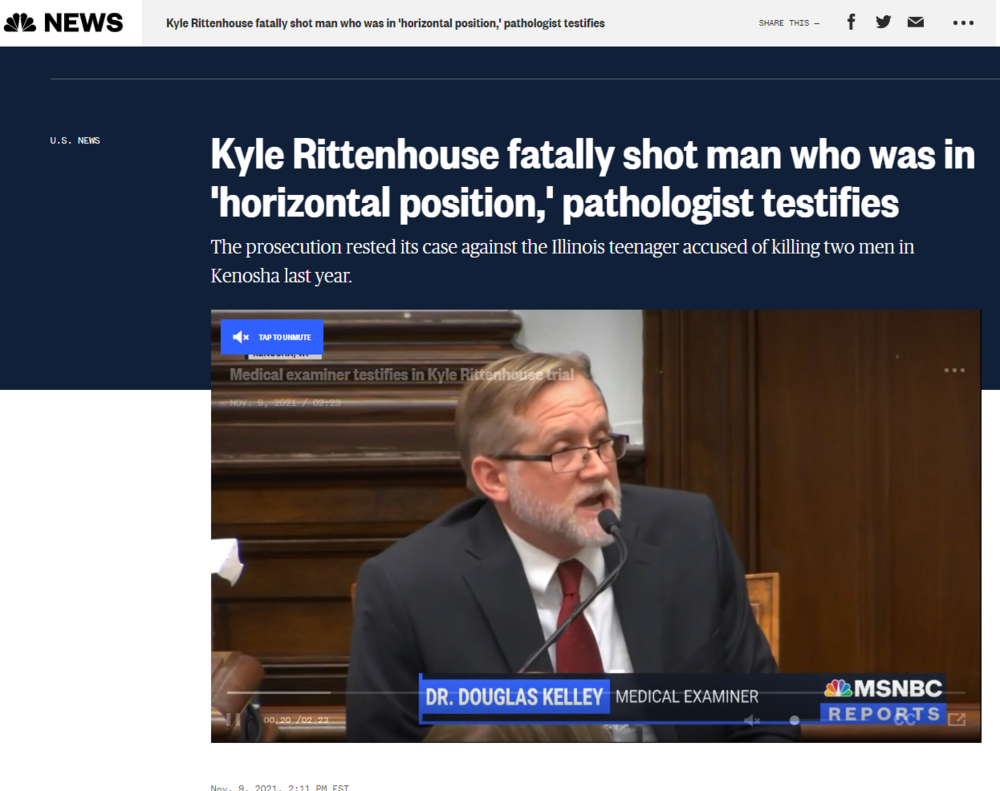The height and width of the screenshot is (791, 1000).
Task: Click the NEWS wordmark in header
Action: [83, 22]
